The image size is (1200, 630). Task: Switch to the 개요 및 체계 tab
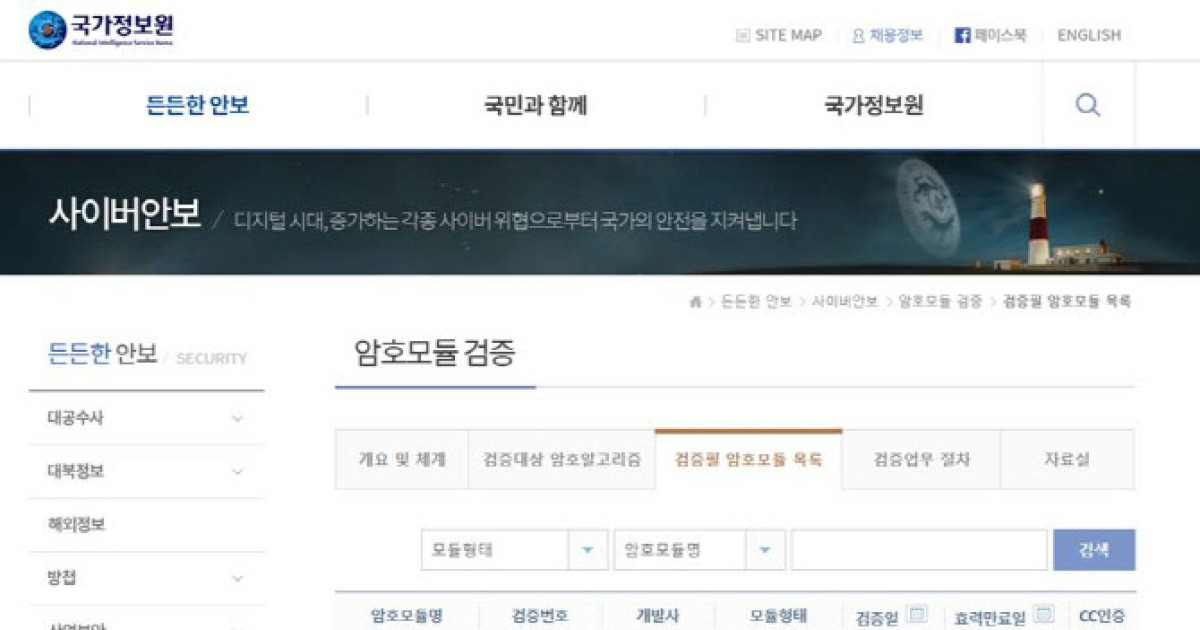tap(400, 458)
